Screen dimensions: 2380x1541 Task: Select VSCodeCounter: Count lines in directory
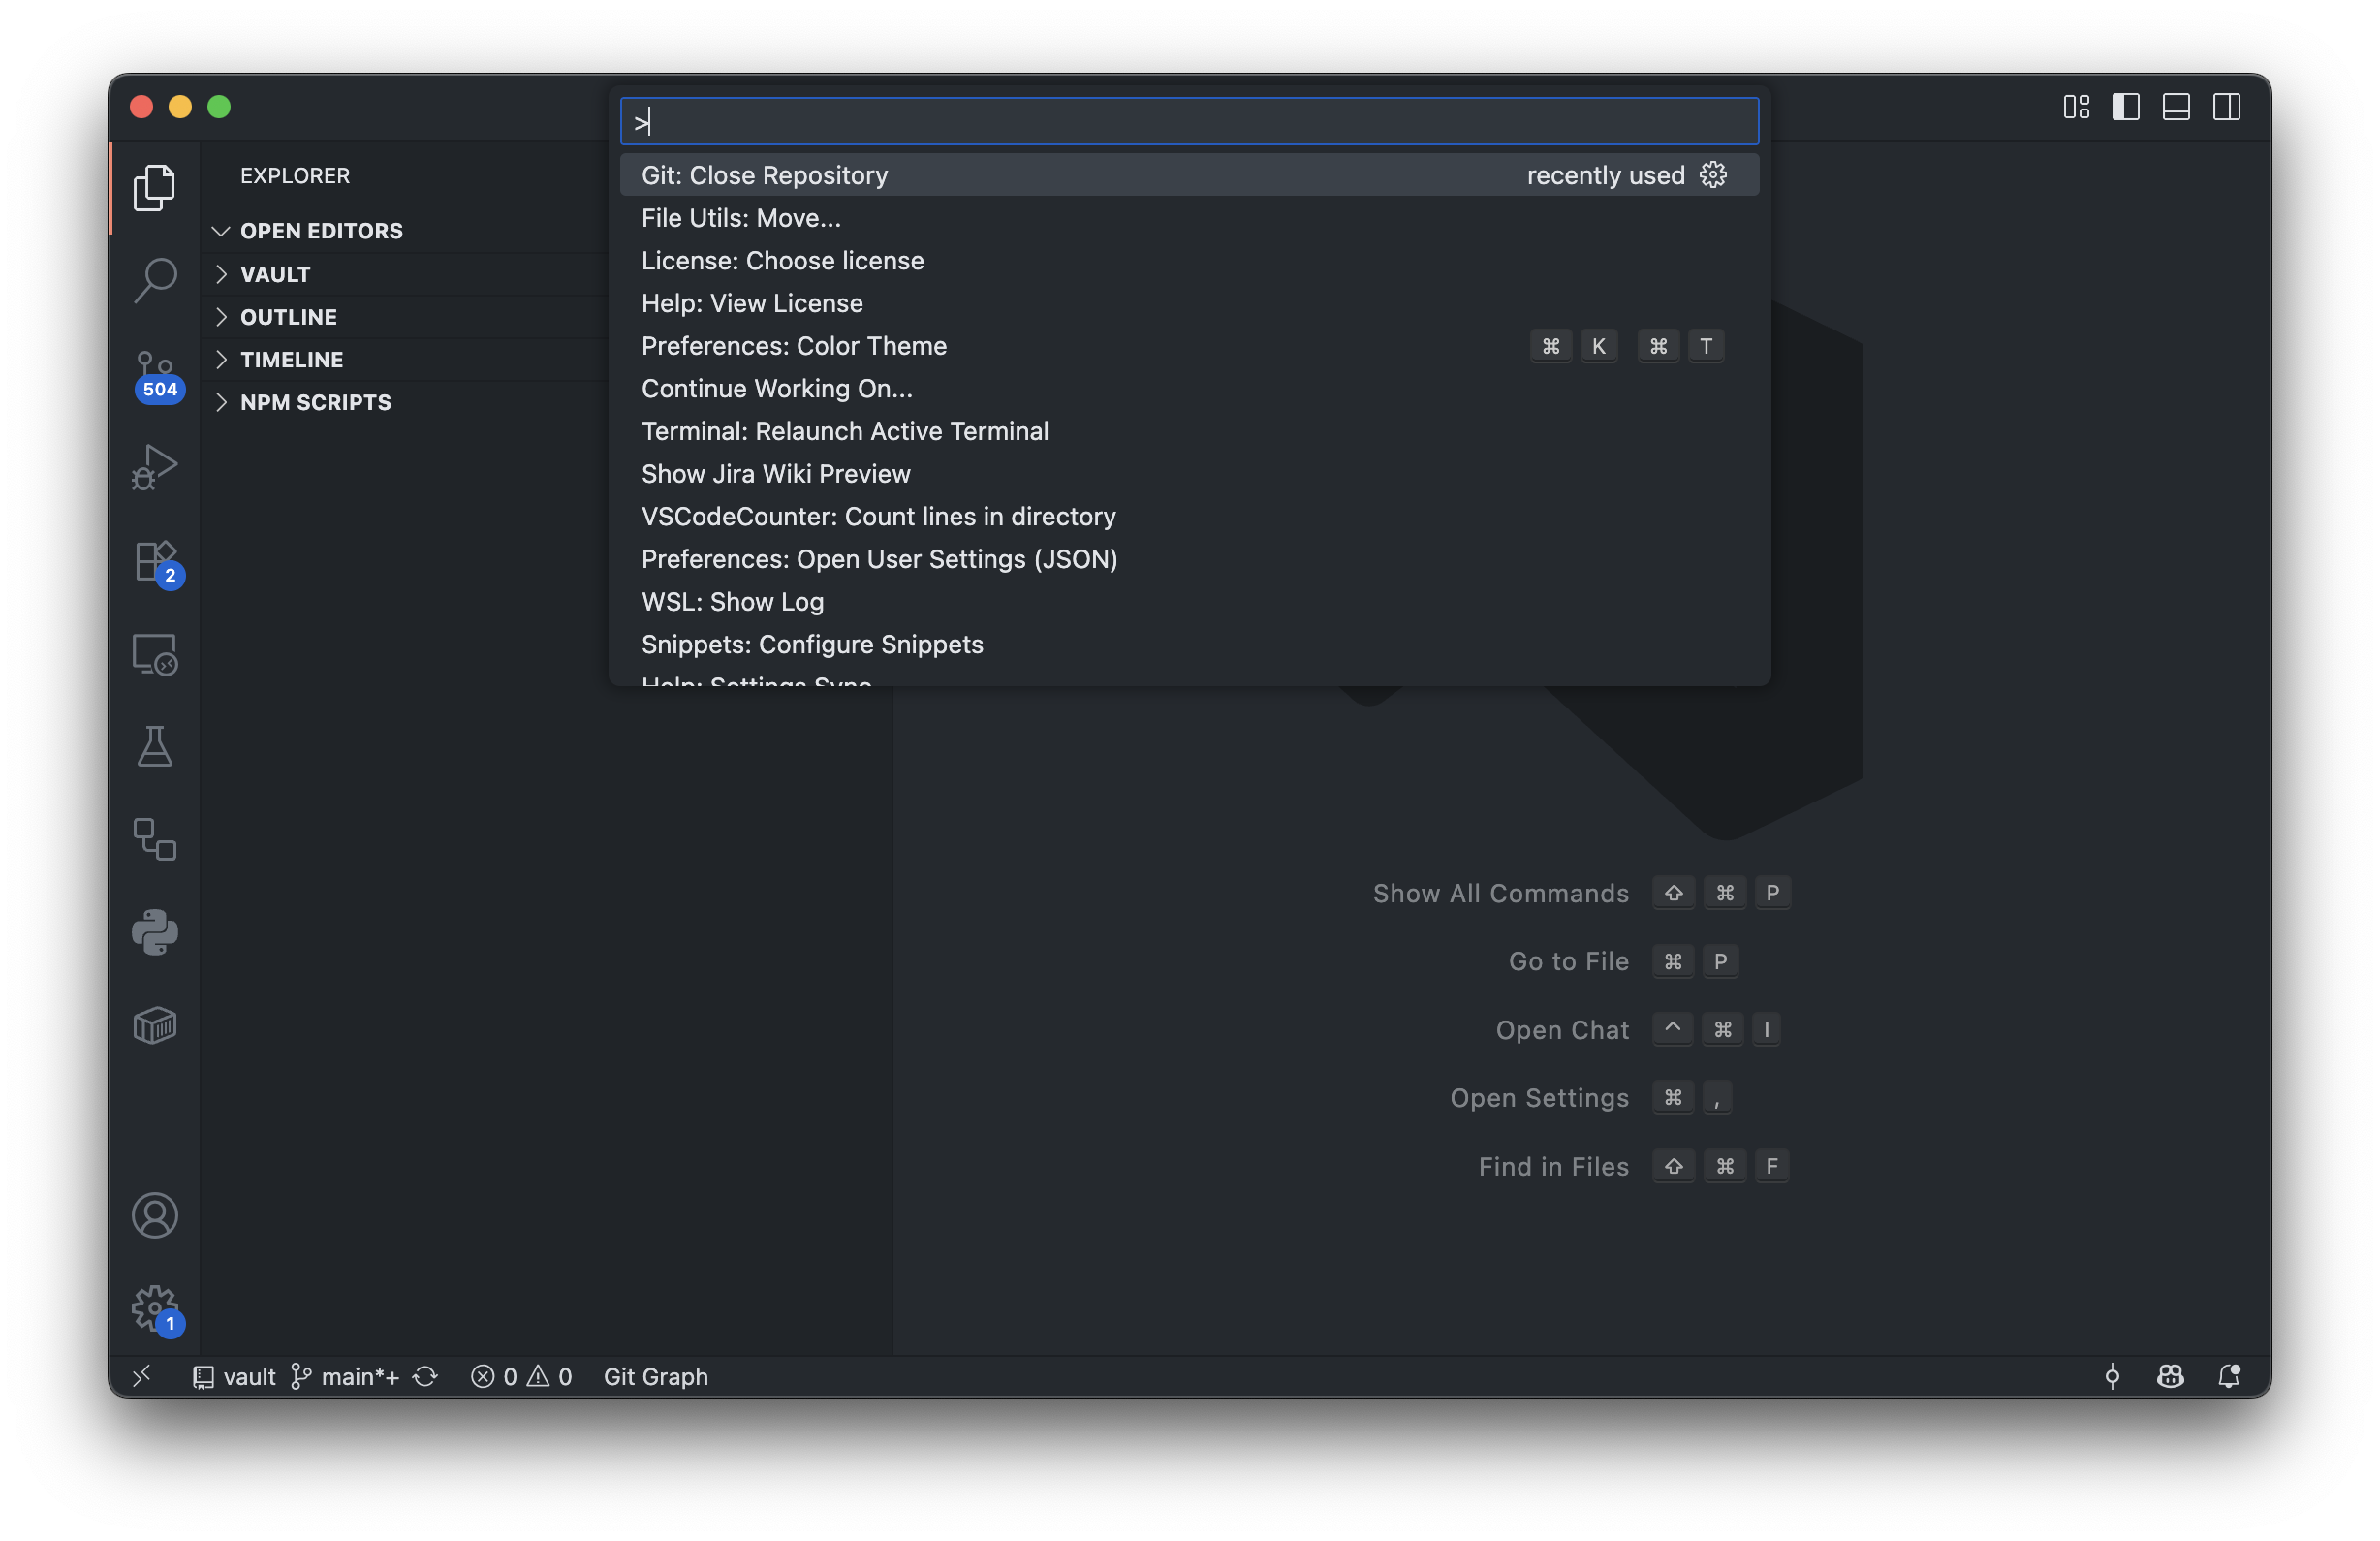pyautogui.click(x=1189, y=517)
